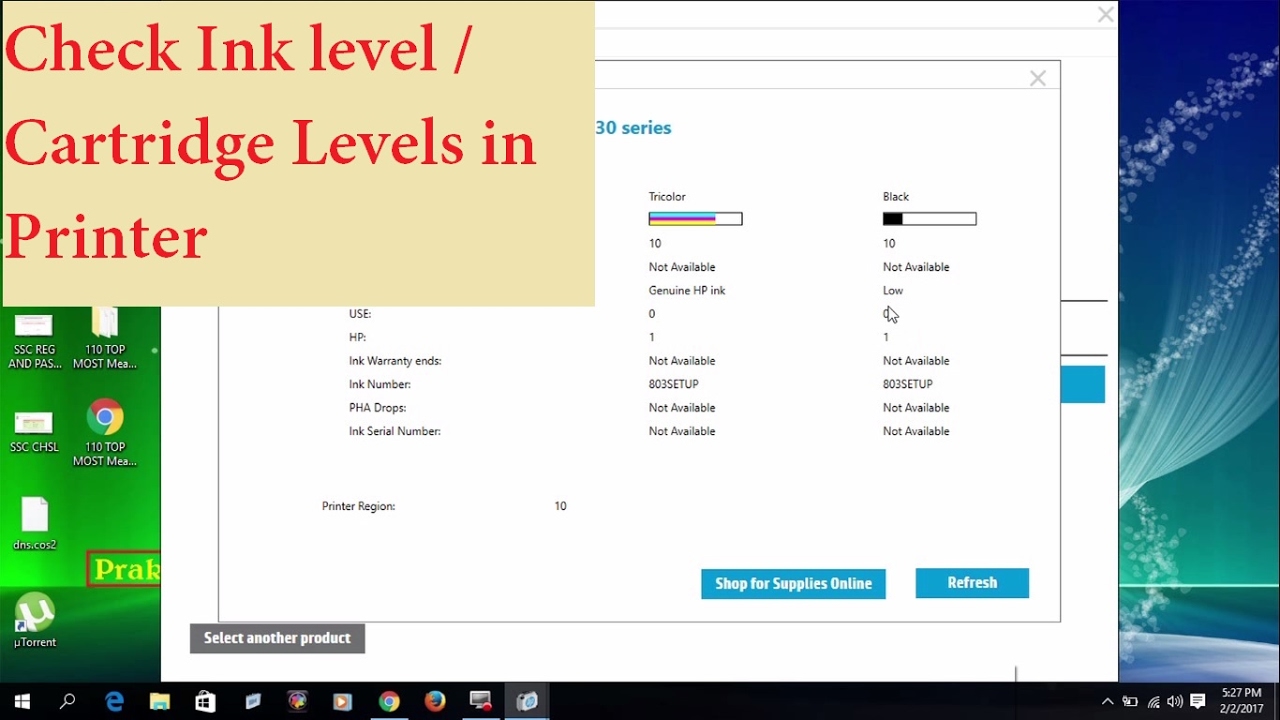Switch to the HP printer app in the taskbar
The height and width of the screenshot is (720, 1280).
click(x=526, y=702)
